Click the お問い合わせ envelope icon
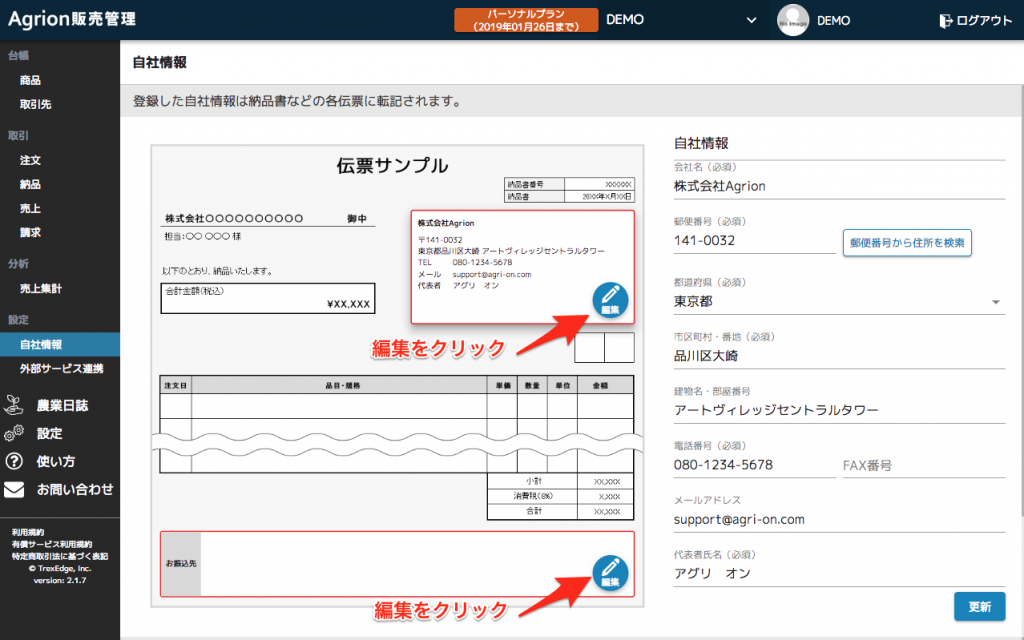Image resolution: width=1024 pixels, height=640 pixels. coord(14,489)
